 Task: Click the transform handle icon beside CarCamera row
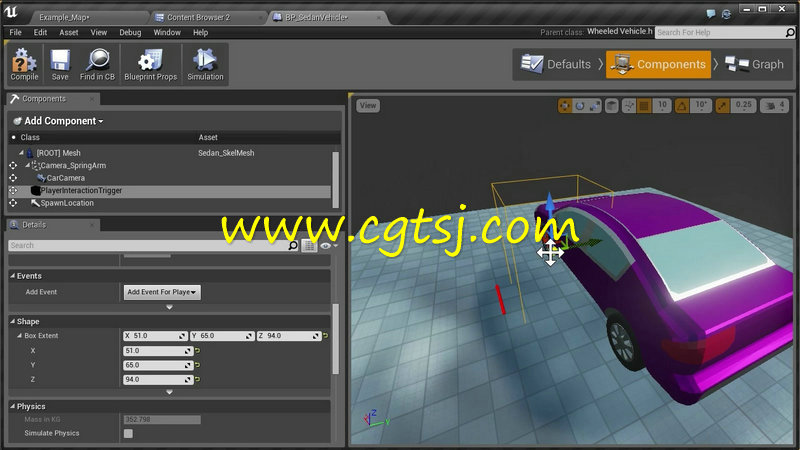tap(13, 178)
